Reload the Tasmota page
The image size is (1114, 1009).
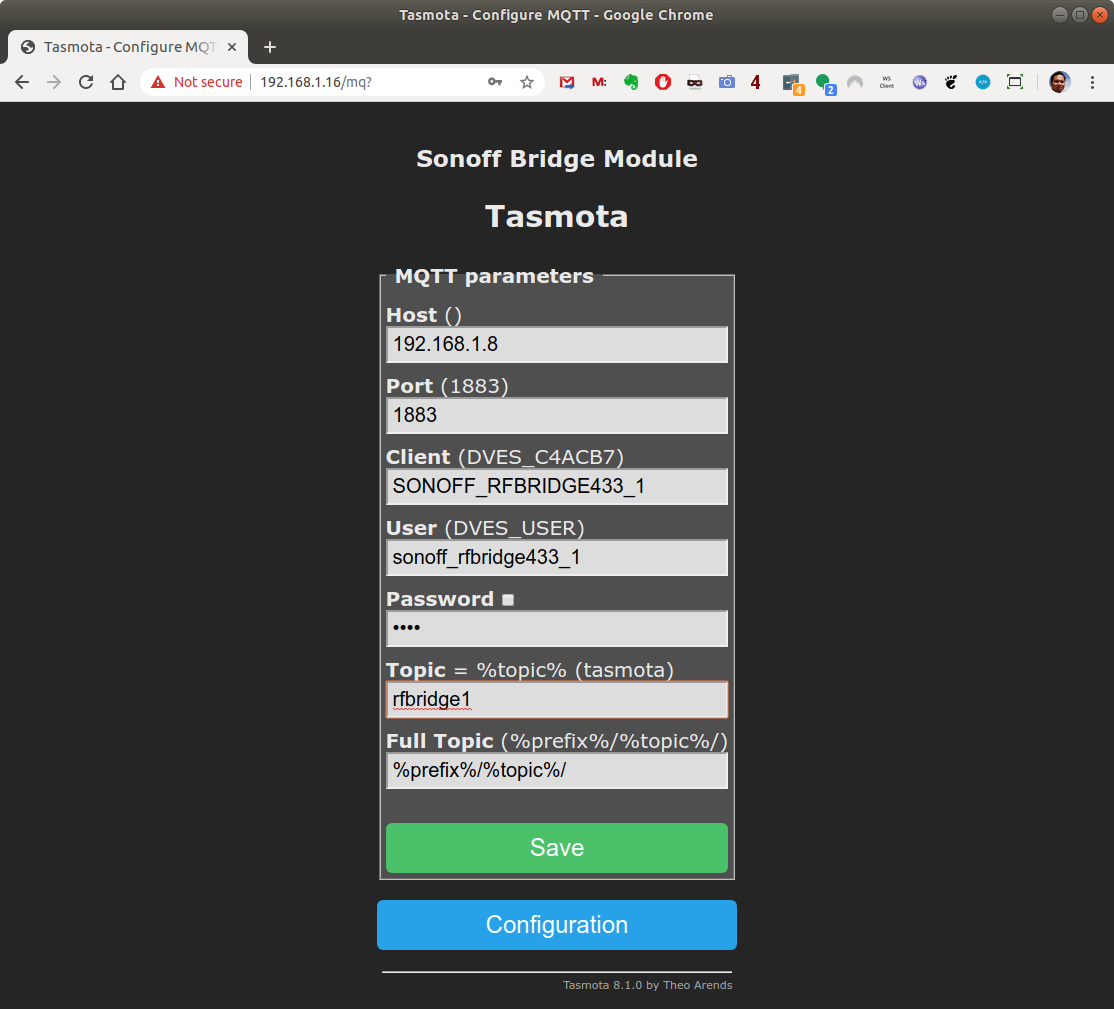pyautogui.click(x=86, y=82)
